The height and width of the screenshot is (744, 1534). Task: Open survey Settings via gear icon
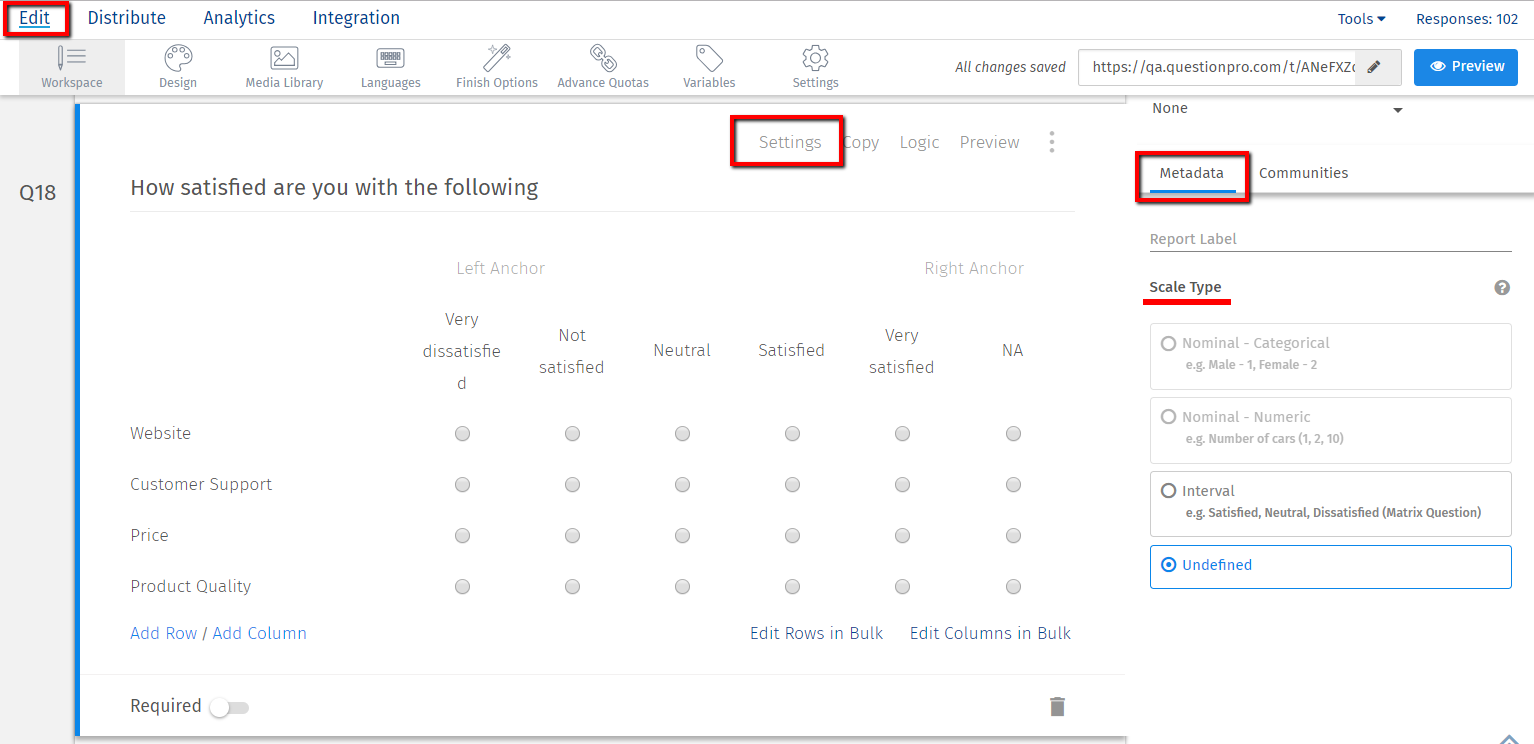coord(814,66)
